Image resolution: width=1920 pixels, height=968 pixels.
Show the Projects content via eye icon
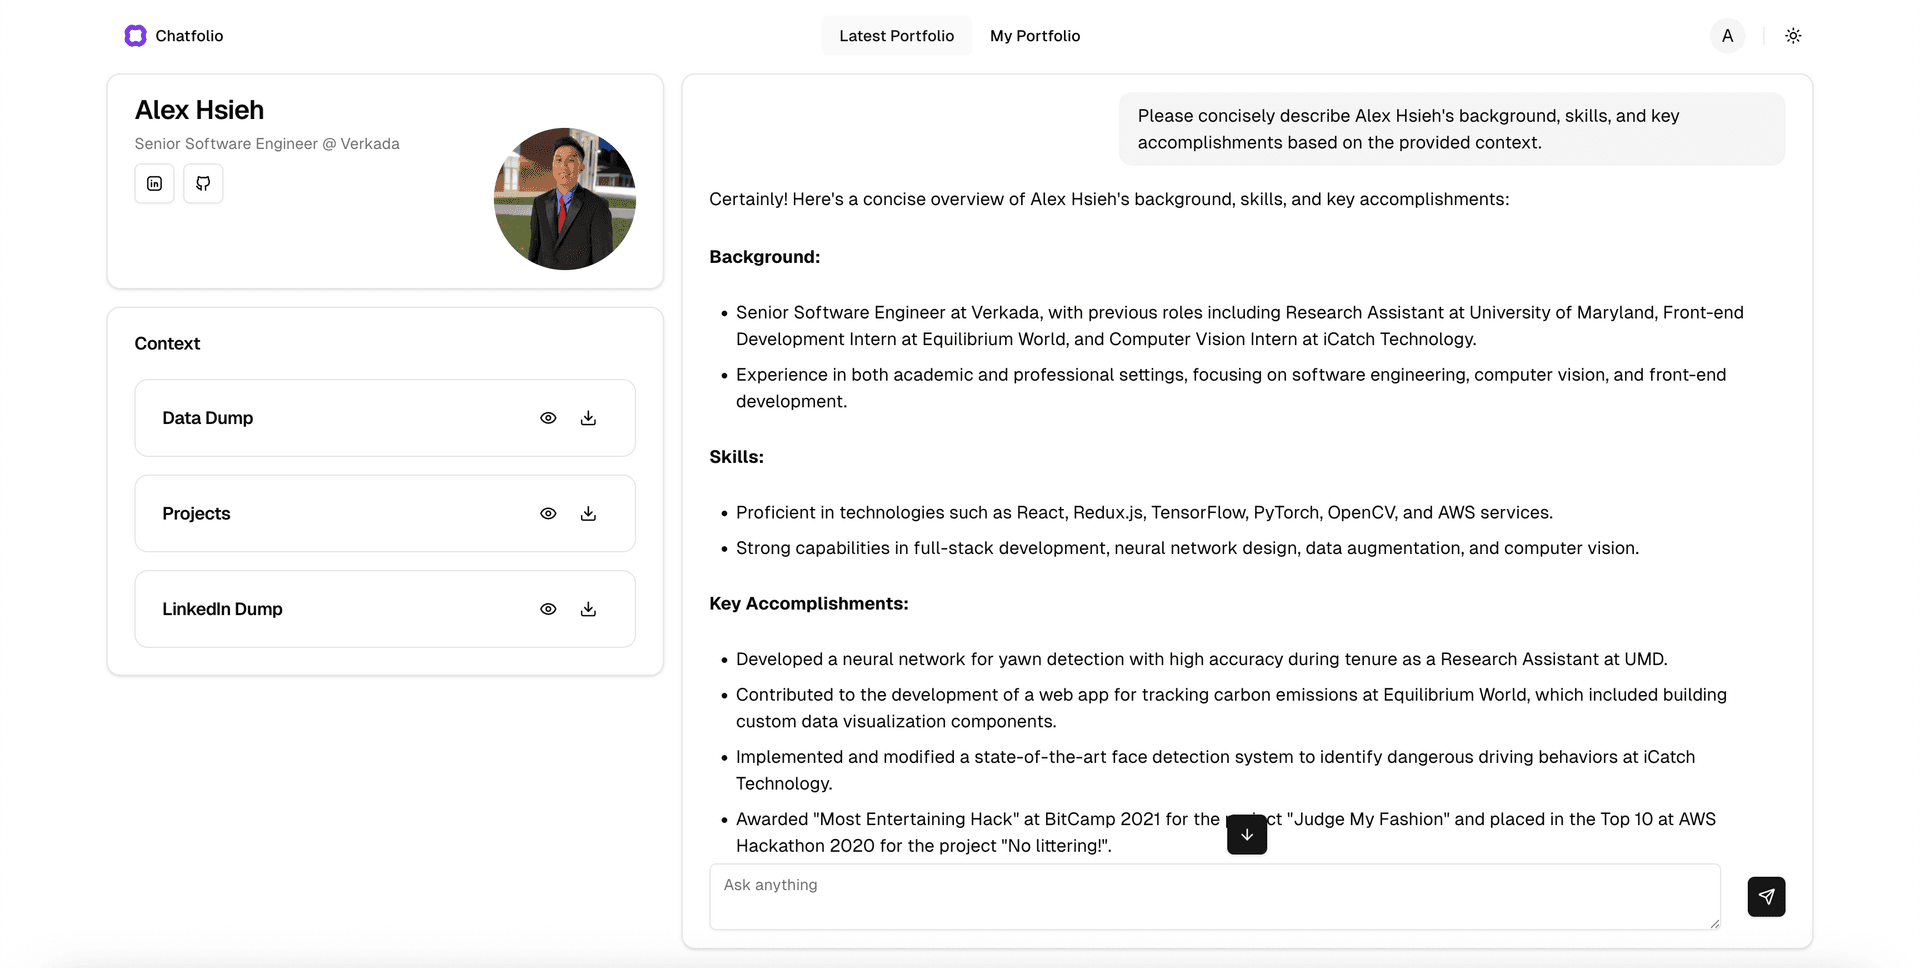548,513
